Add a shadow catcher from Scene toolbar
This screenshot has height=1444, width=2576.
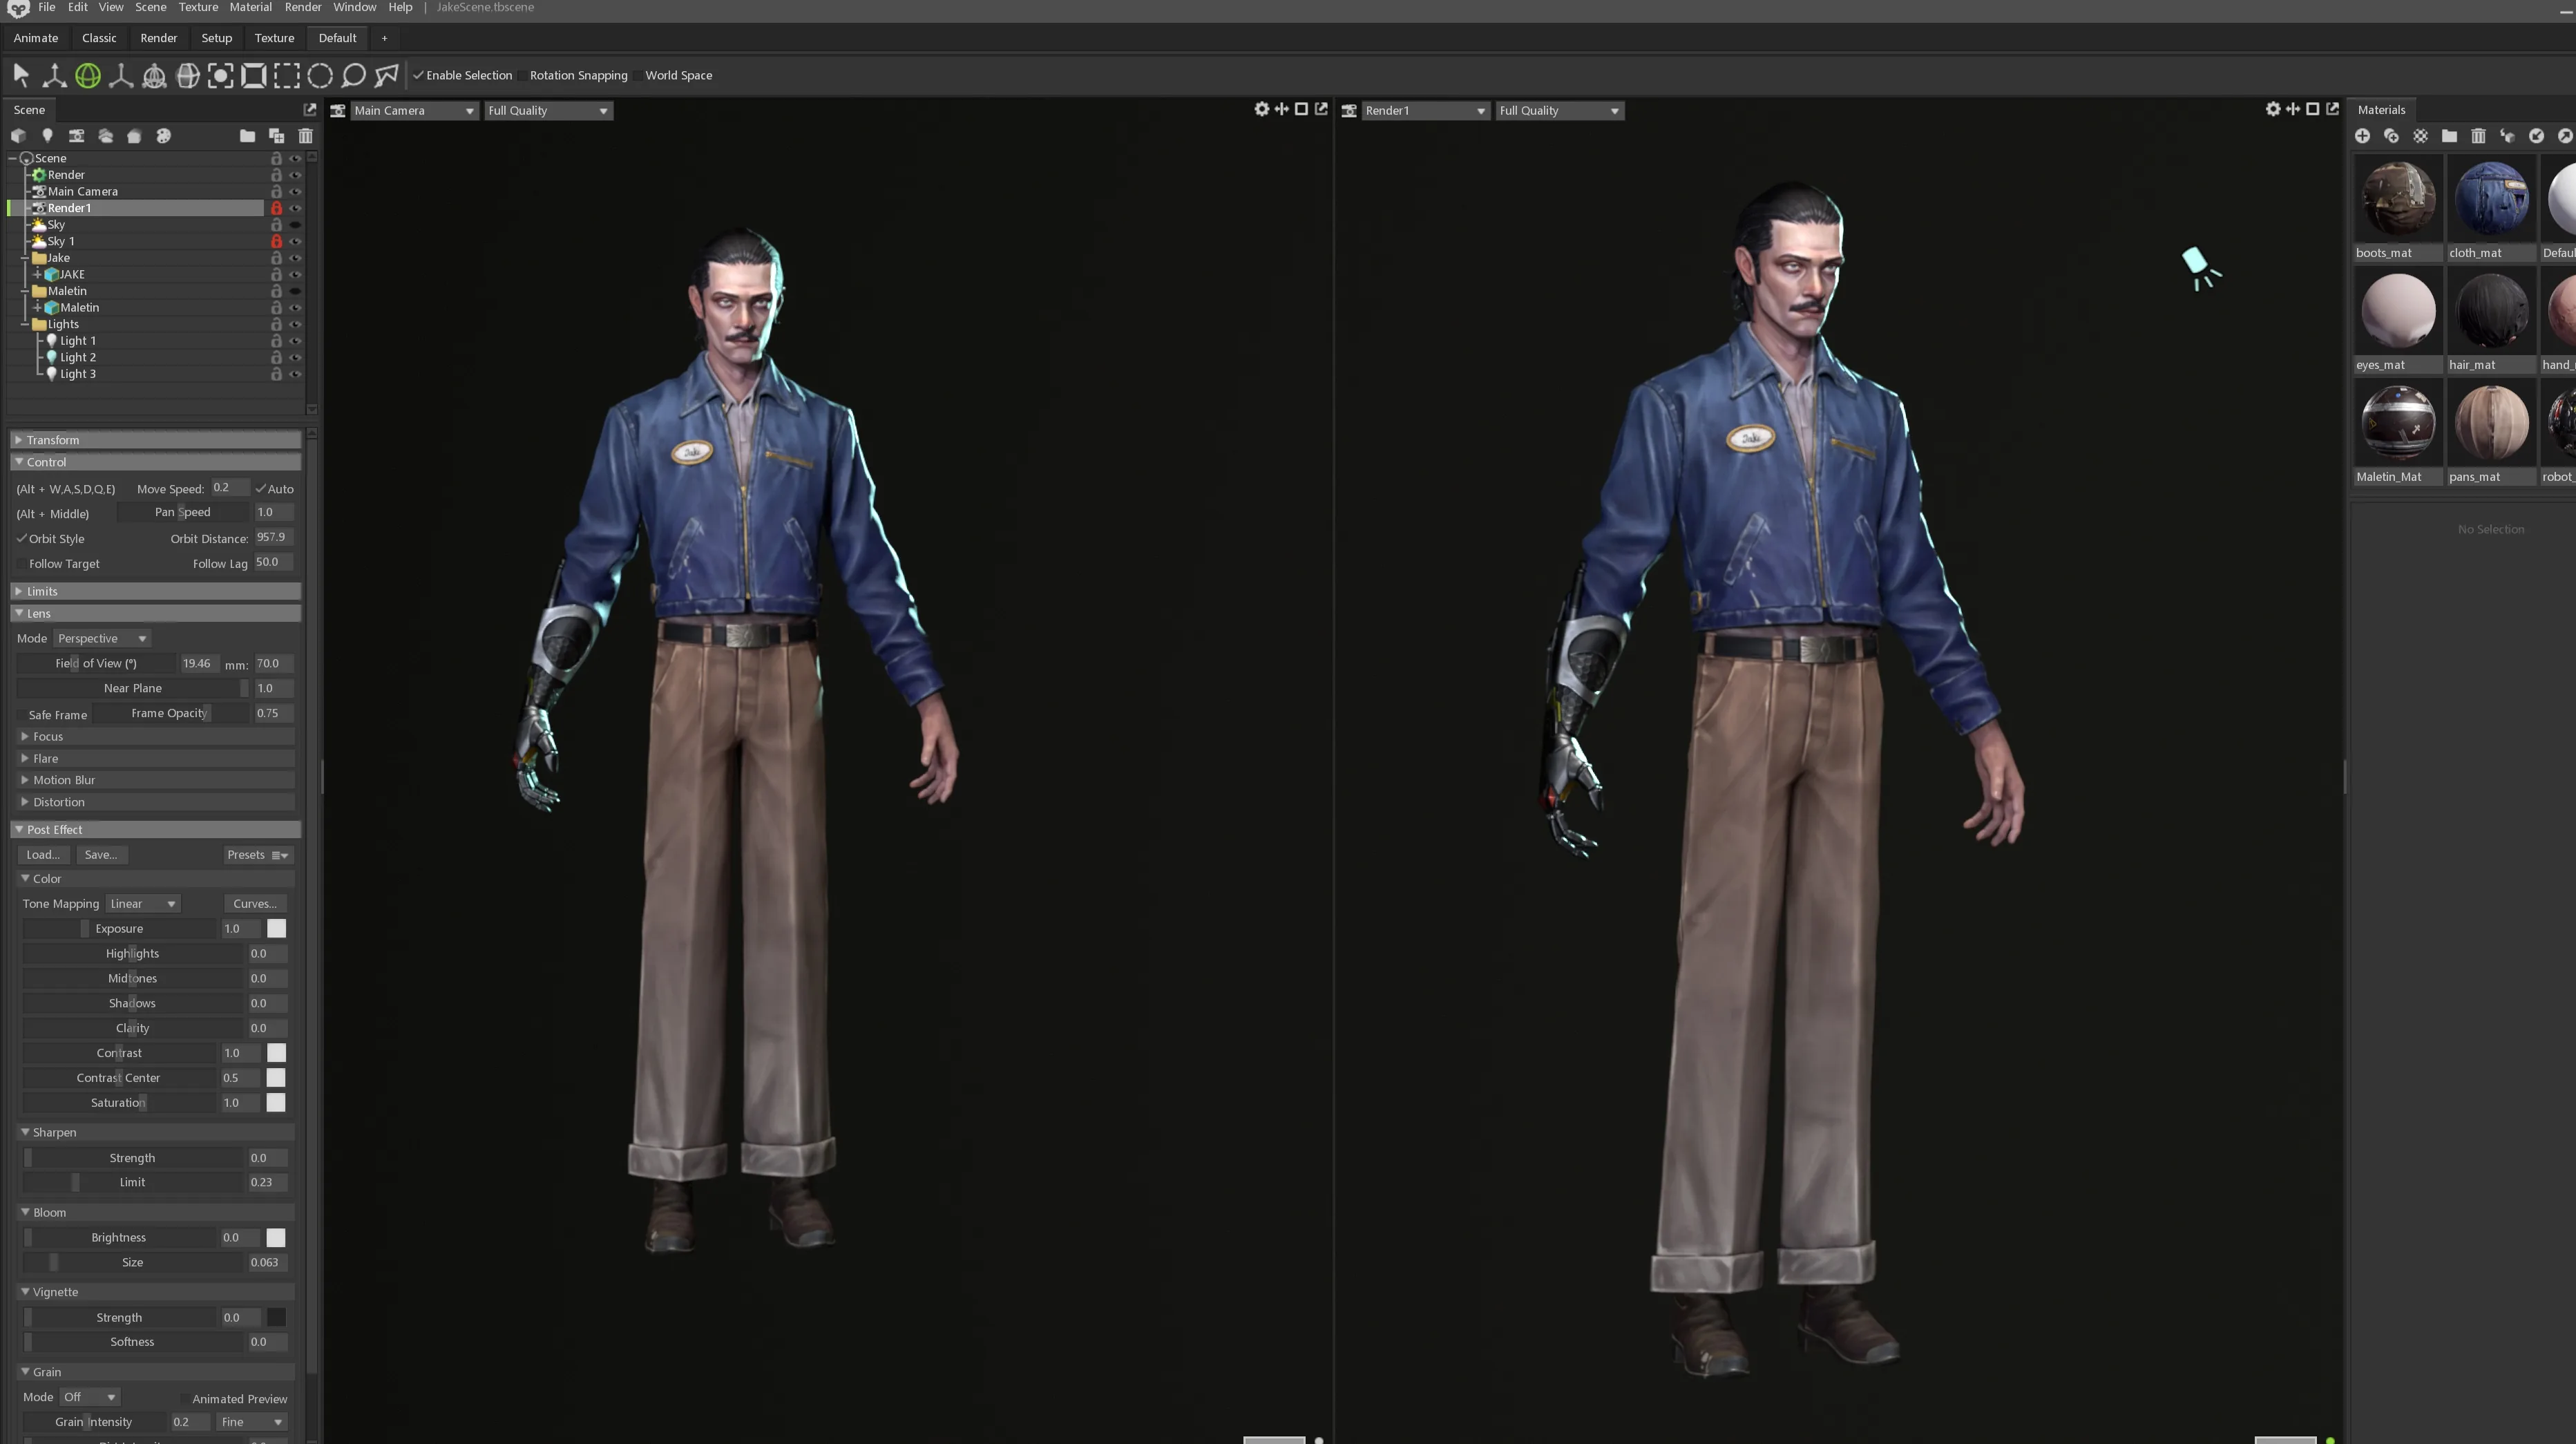tap(134, 136)
